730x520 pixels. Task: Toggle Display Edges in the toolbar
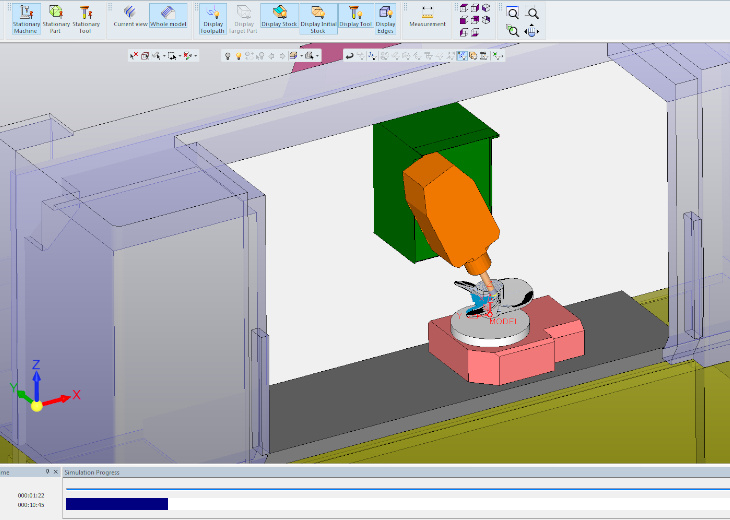[385, 19]
